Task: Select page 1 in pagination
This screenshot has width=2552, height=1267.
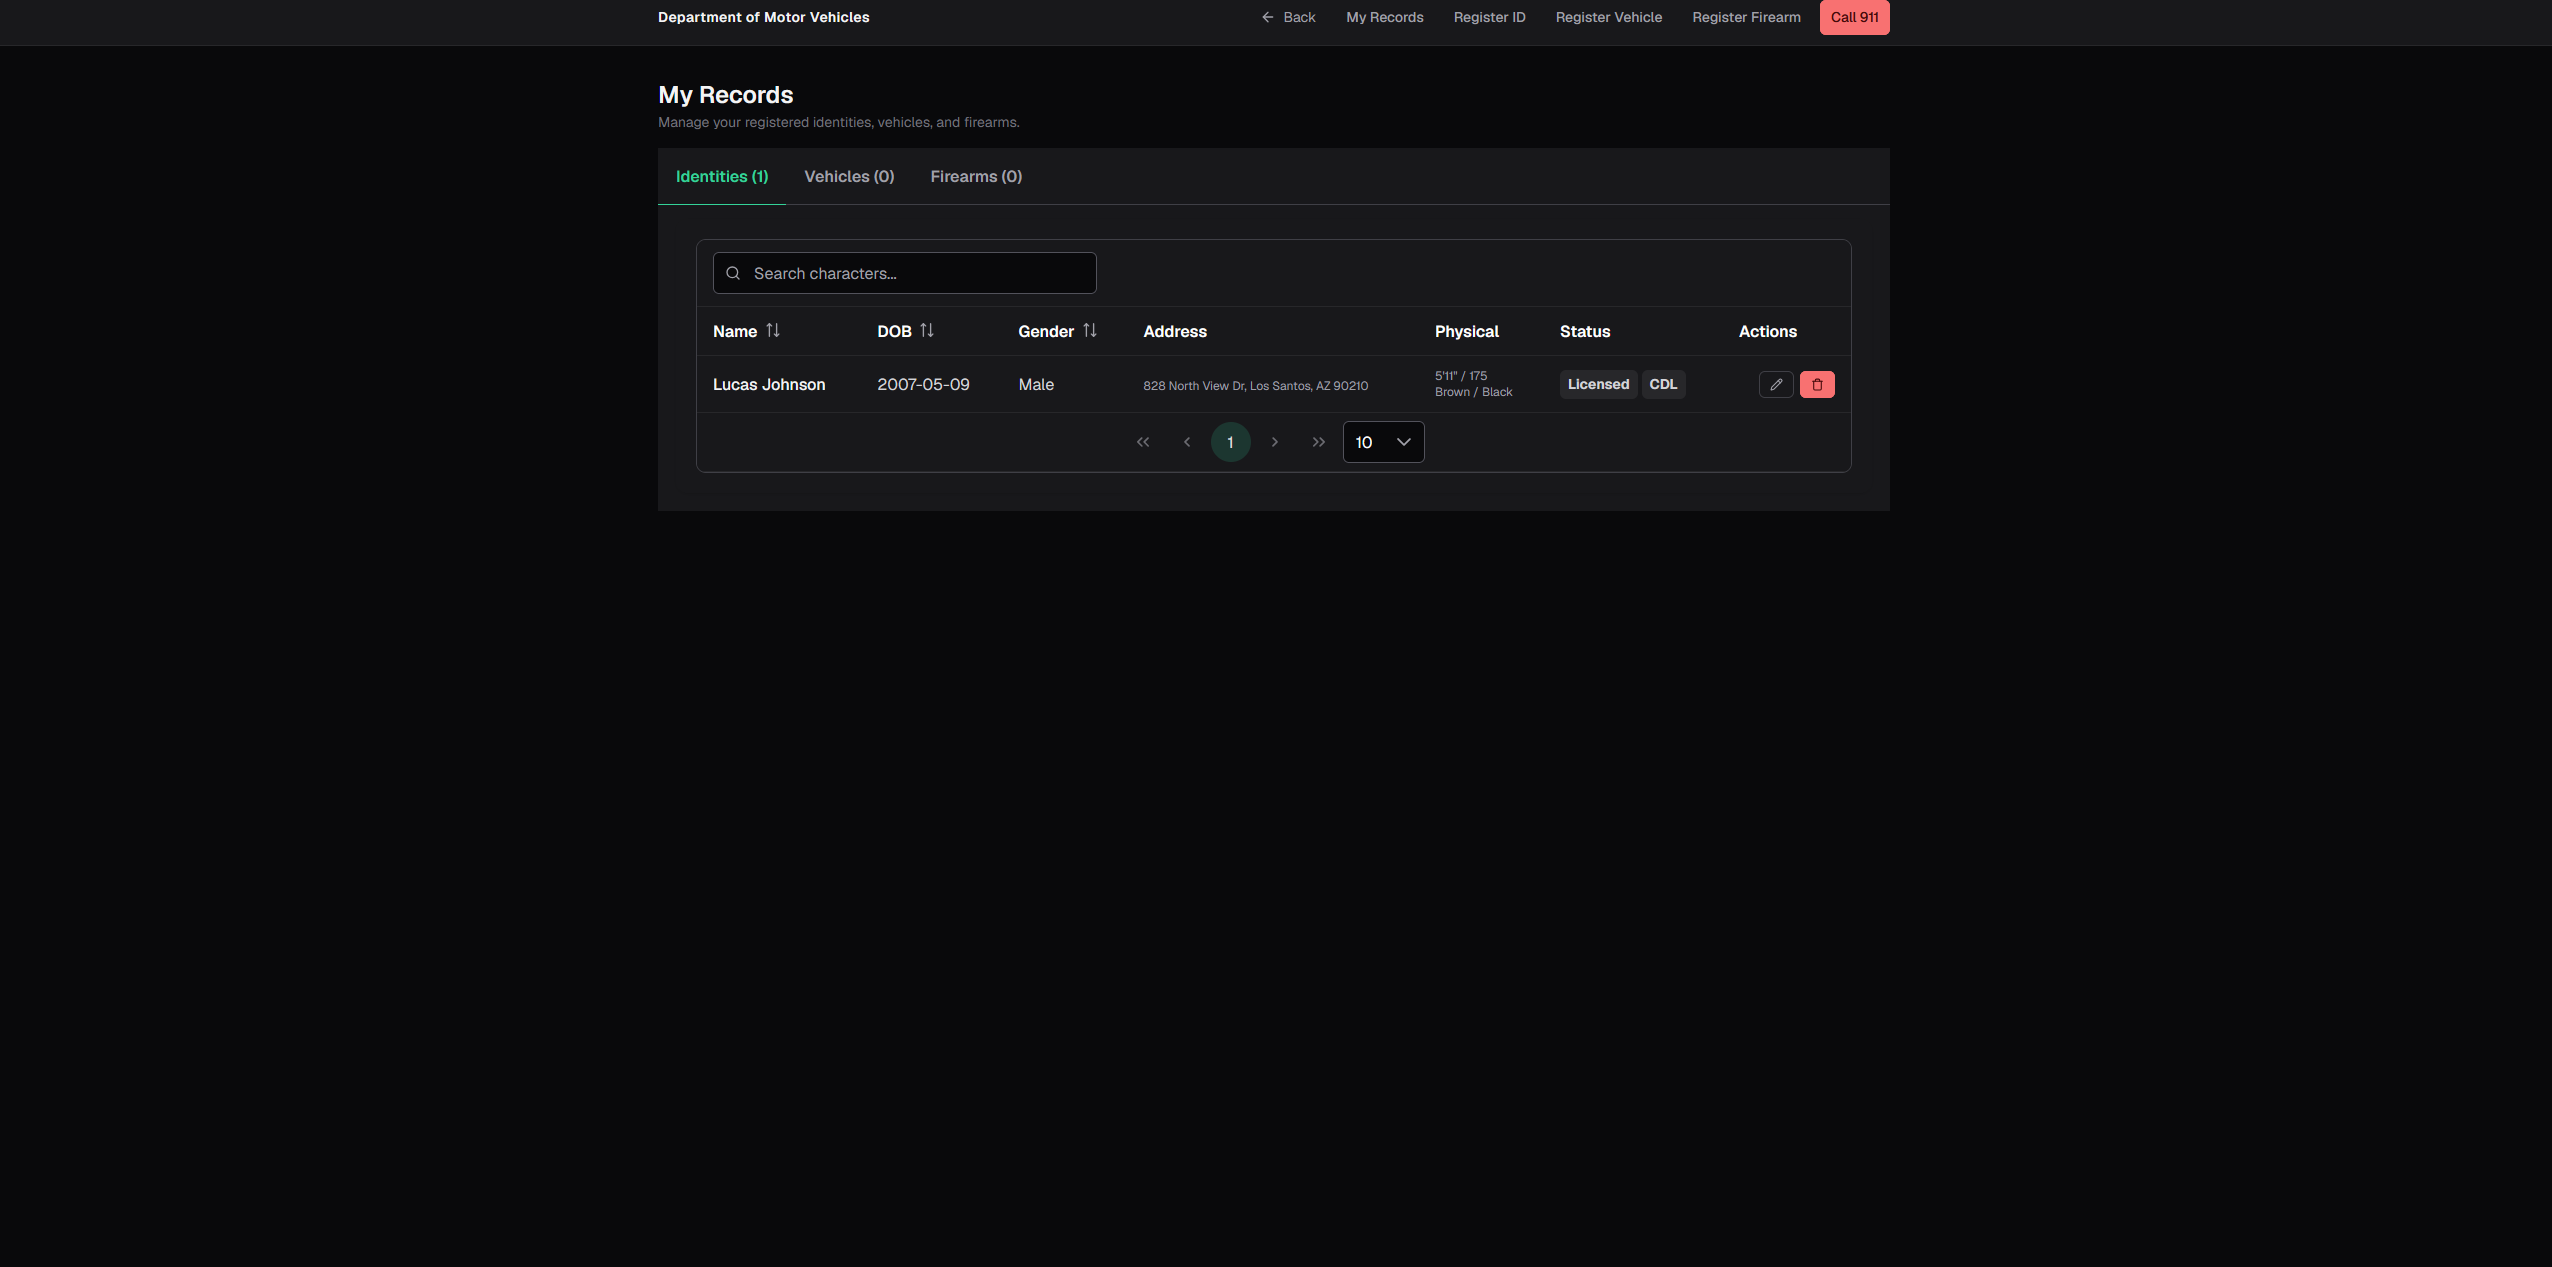Action: click(1230, 442)
